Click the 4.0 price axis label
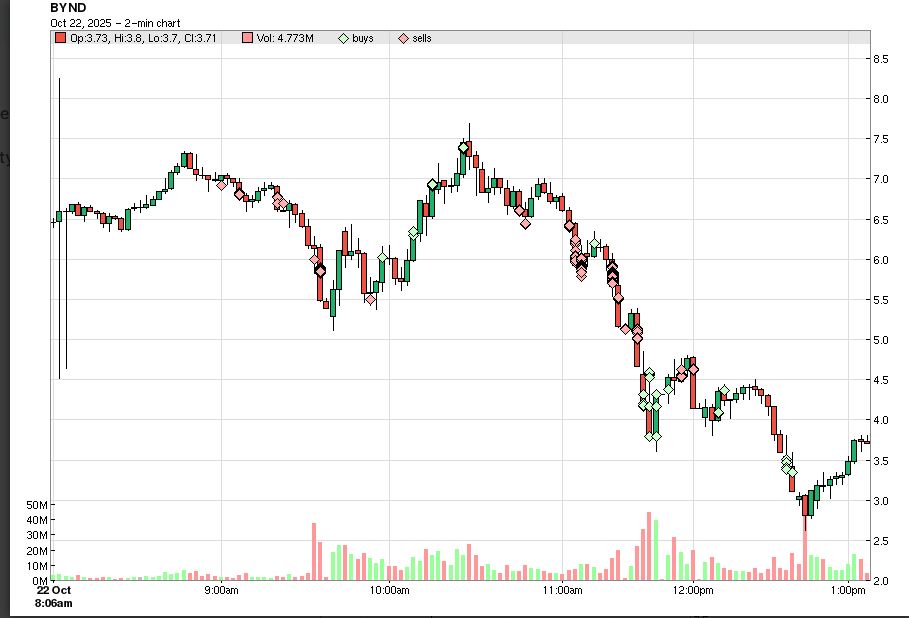Image resolution: width=909 pixels, height=618 pixels. click(881, 420)
